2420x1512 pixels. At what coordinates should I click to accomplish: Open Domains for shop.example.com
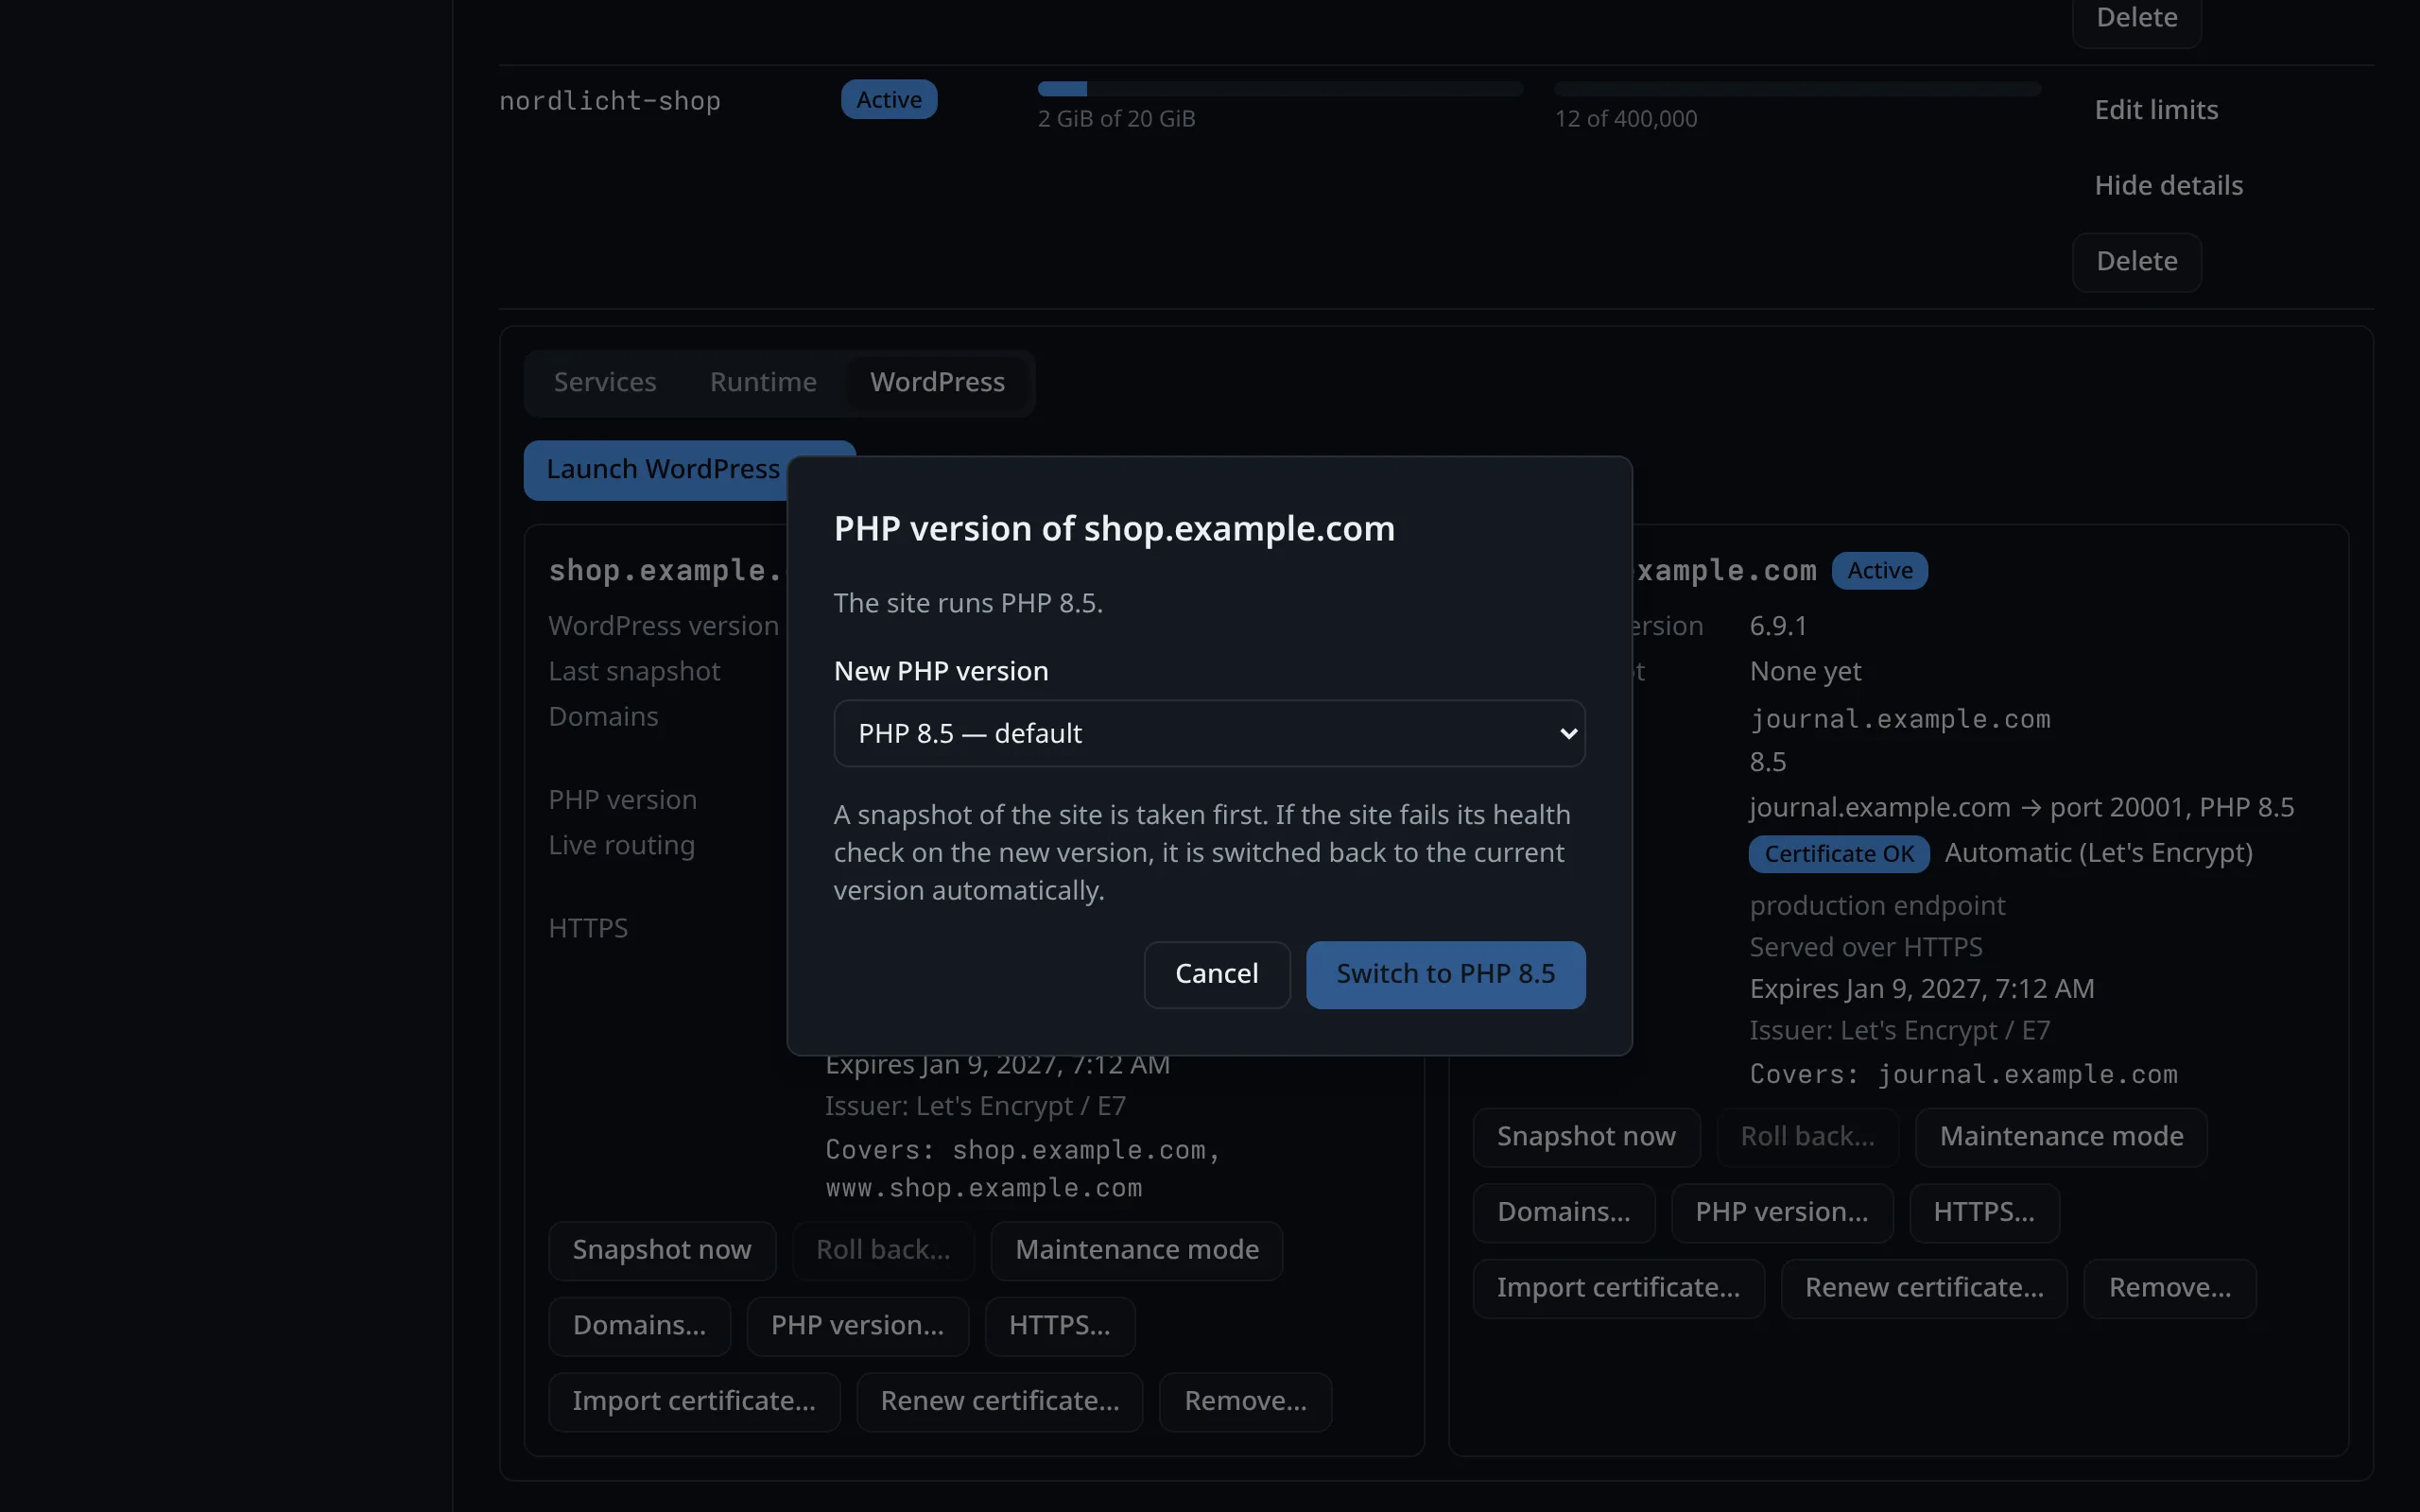[639, 1326]
